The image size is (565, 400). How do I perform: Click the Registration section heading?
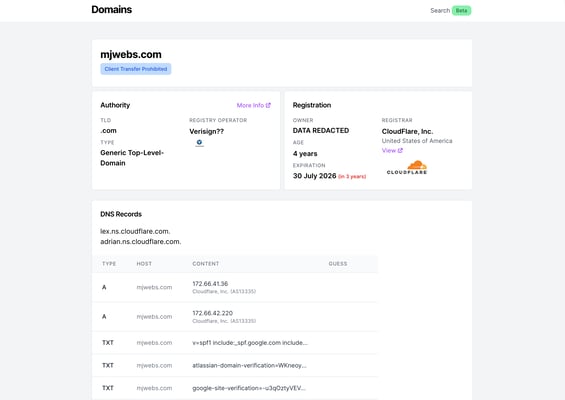point(312,105)
